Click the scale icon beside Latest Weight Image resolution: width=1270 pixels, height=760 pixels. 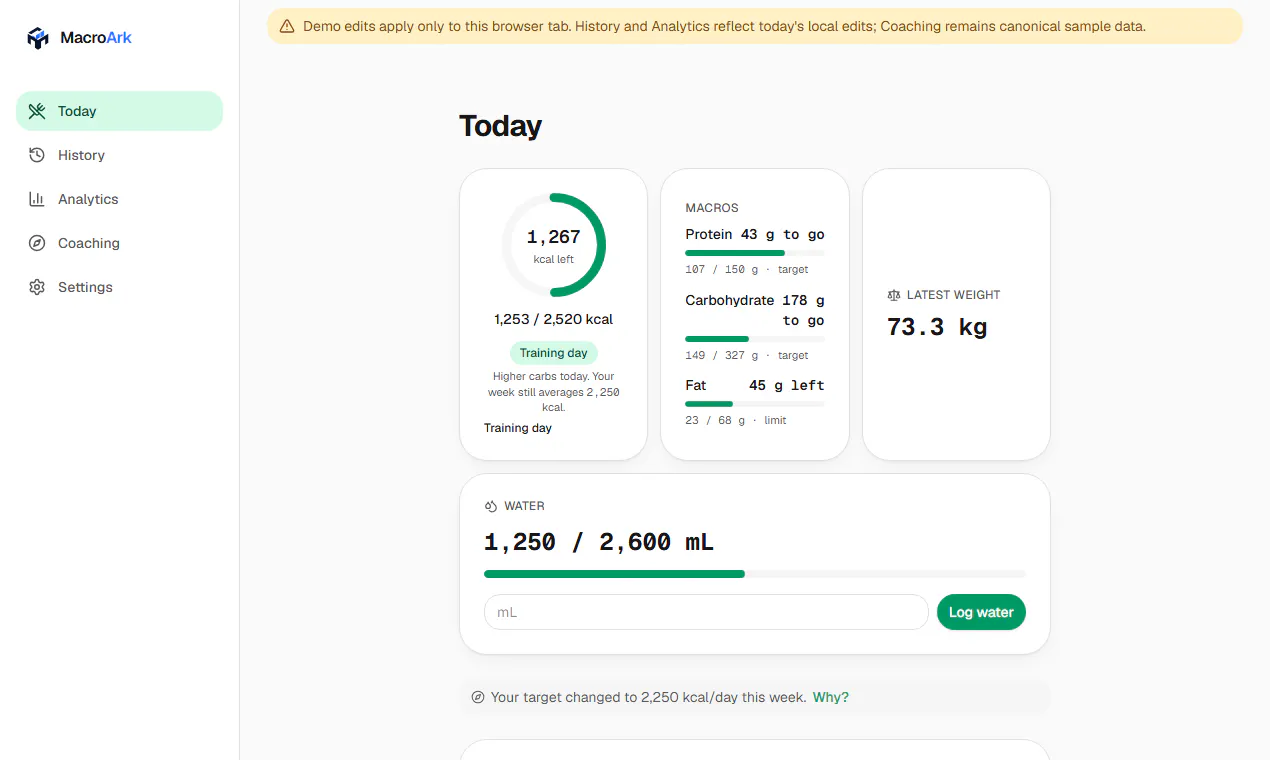coord(894,295)
